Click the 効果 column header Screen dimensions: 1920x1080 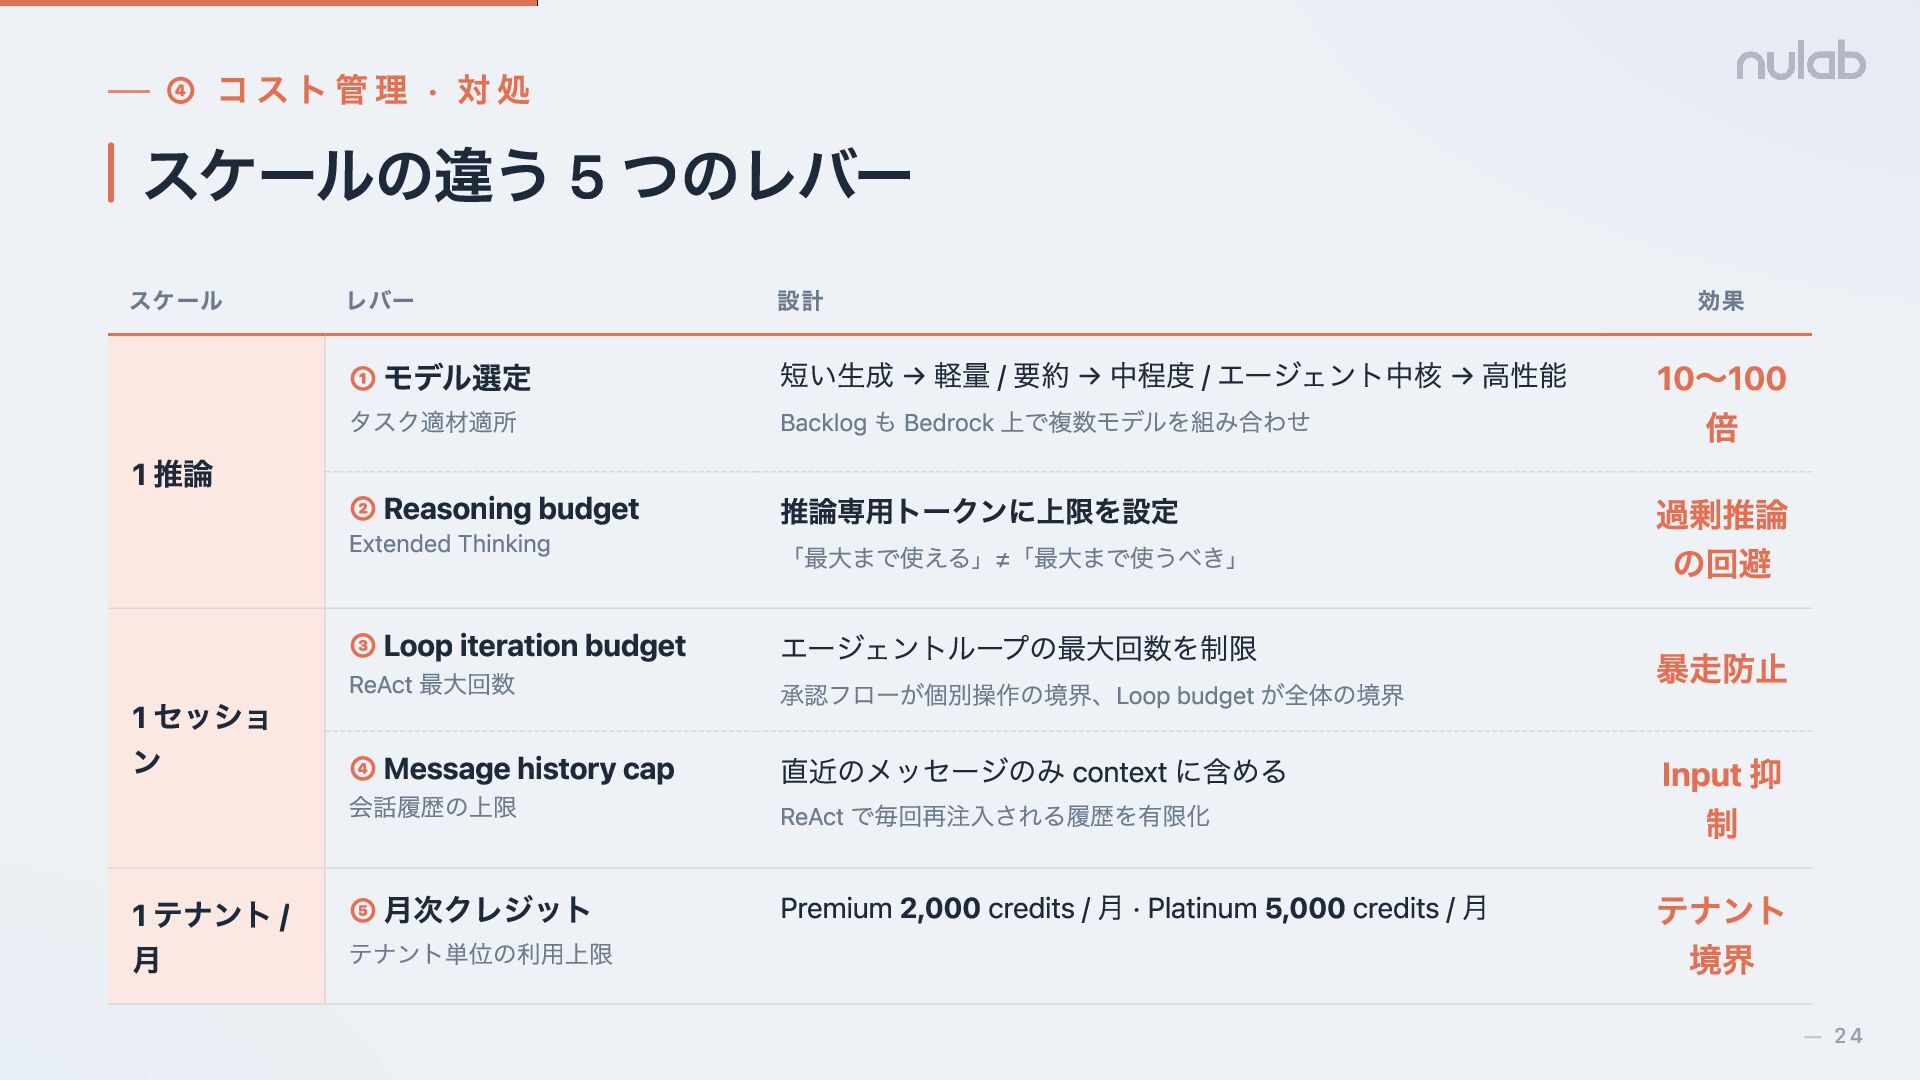click(1720, 301)
